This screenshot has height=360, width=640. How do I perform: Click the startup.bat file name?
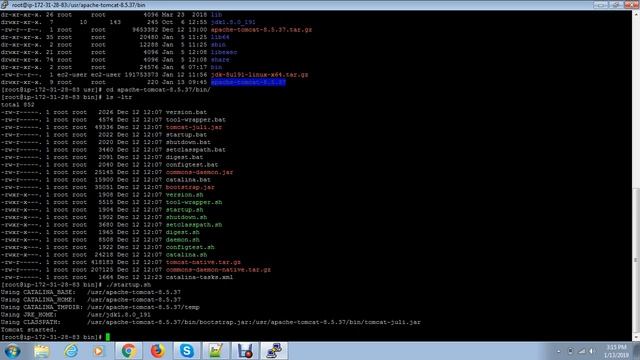click(x=186, y=135)
